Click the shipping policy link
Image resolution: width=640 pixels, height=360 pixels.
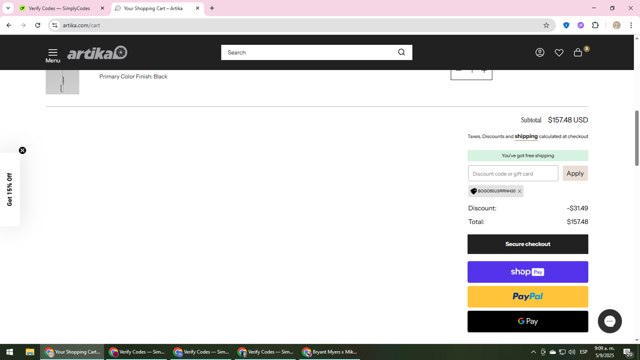coord(526,136)
